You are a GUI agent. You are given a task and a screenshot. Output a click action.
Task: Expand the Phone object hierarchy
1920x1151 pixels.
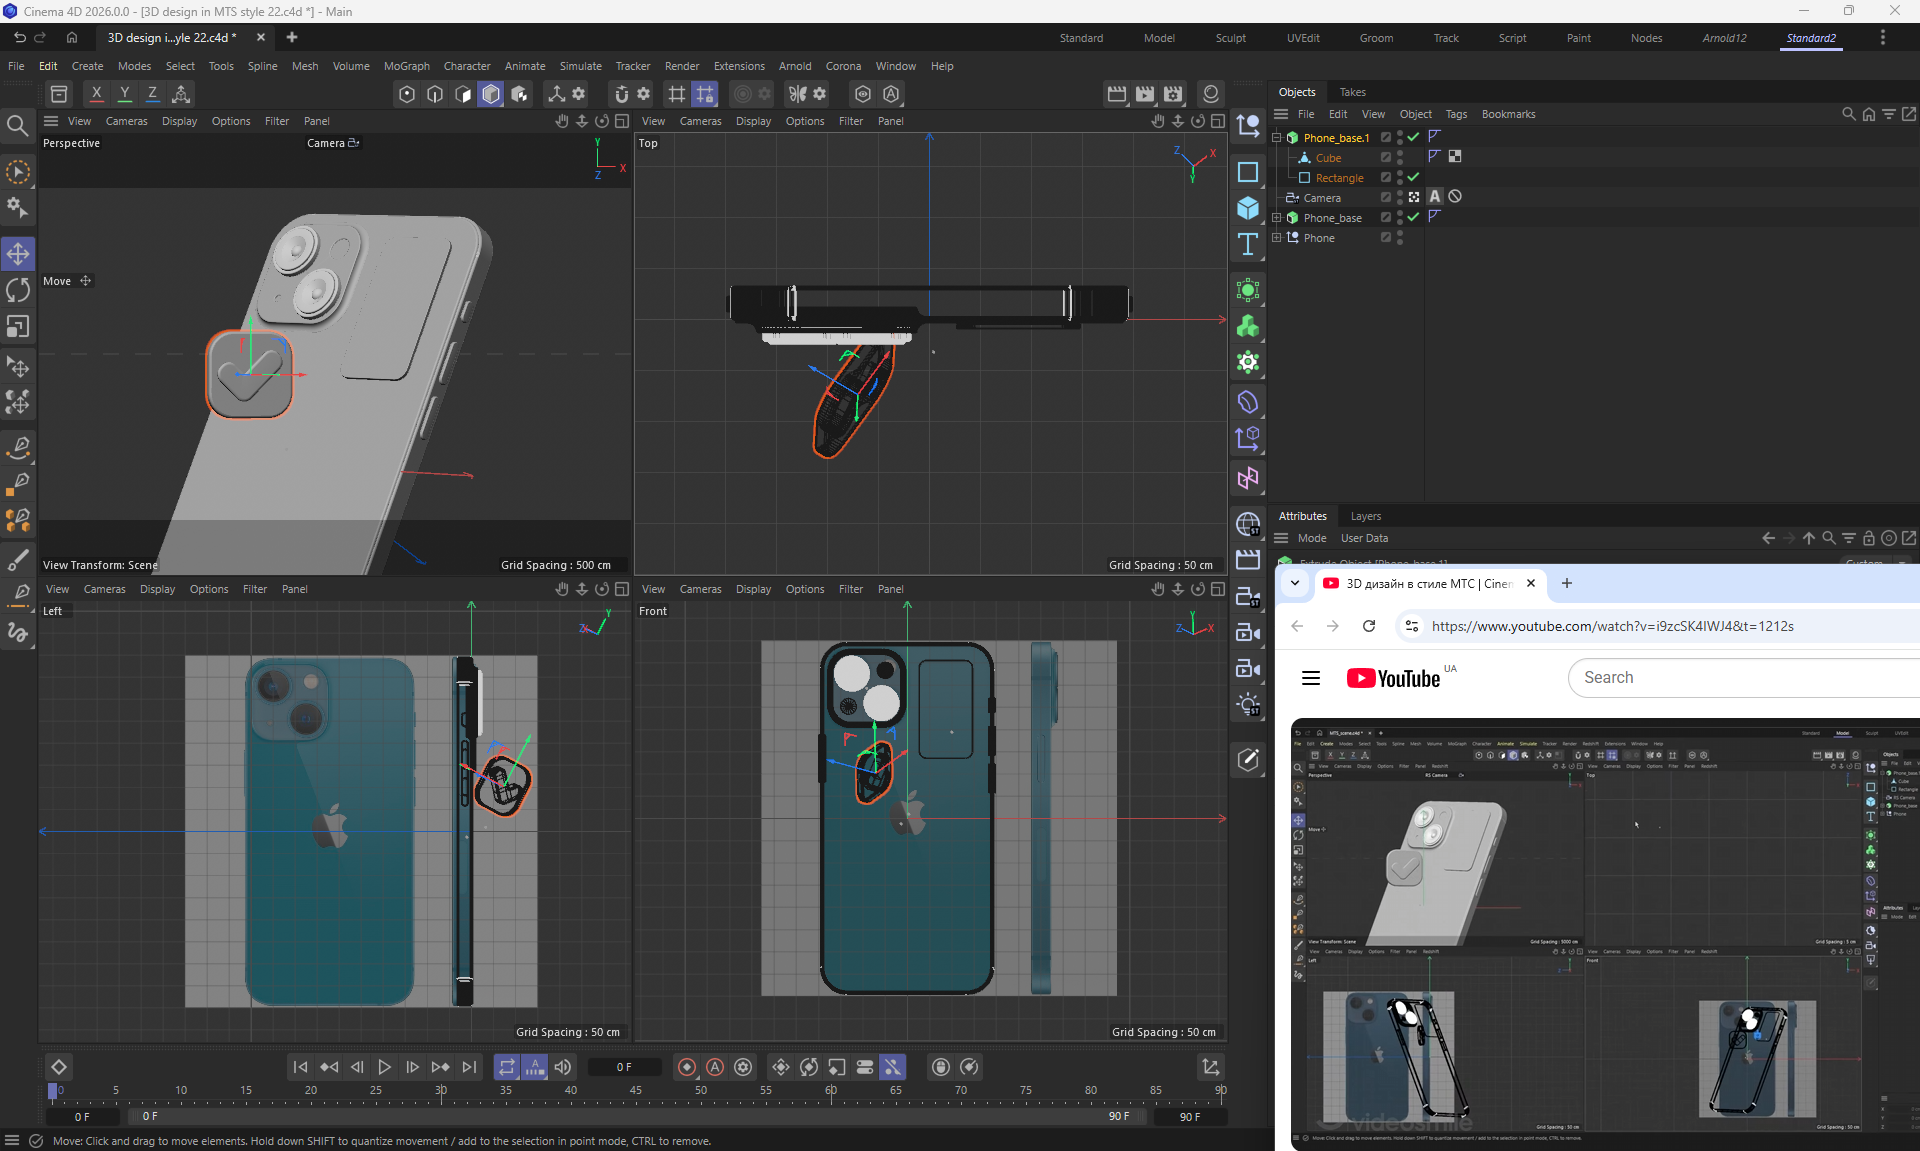tap(1277, 238)
